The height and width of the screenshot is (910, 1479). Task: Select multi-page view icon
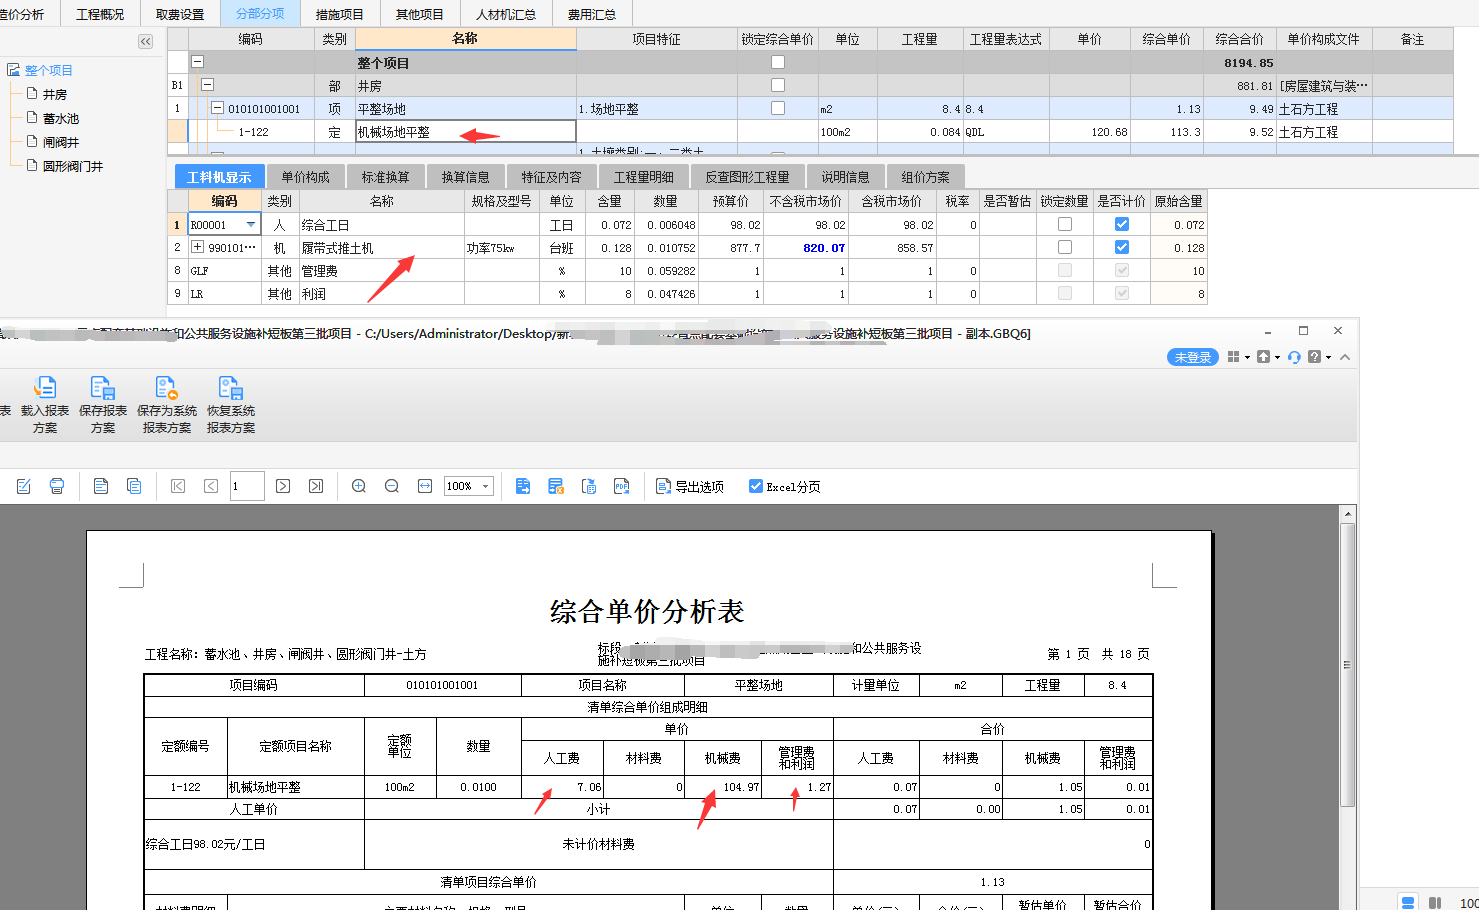(x=134, y=486)
